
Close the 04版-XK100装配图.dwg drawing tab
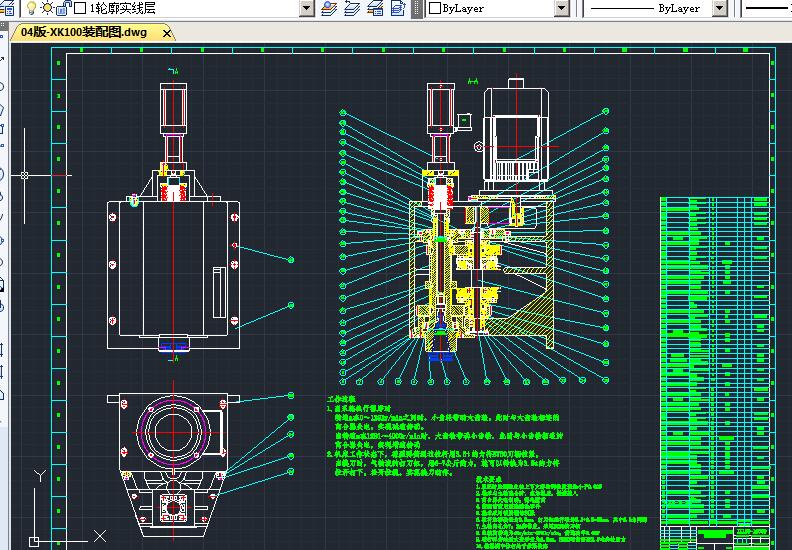[x=167, y=33]
